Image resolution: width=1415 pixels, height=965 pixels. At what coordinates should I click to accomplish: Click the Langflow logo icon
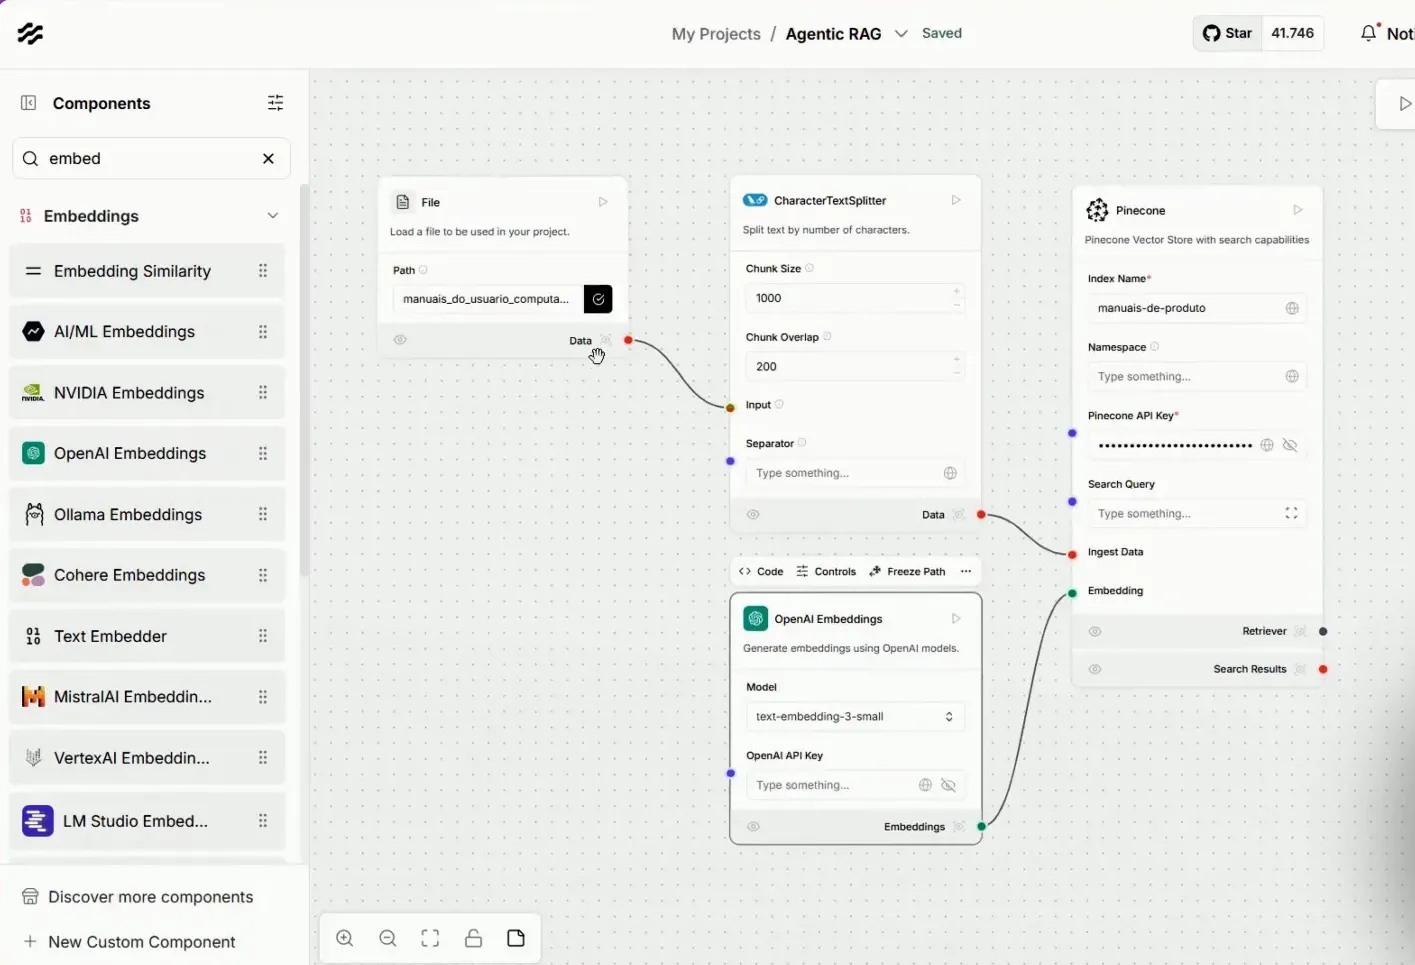click(30, 33)
